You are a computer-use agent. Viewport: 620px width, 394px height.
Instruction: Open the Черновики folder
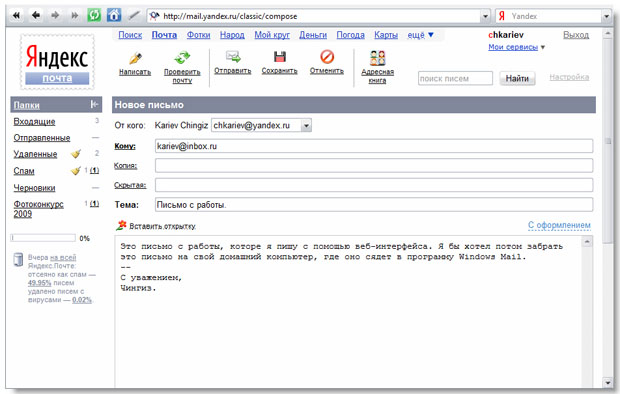pos(34,188)
